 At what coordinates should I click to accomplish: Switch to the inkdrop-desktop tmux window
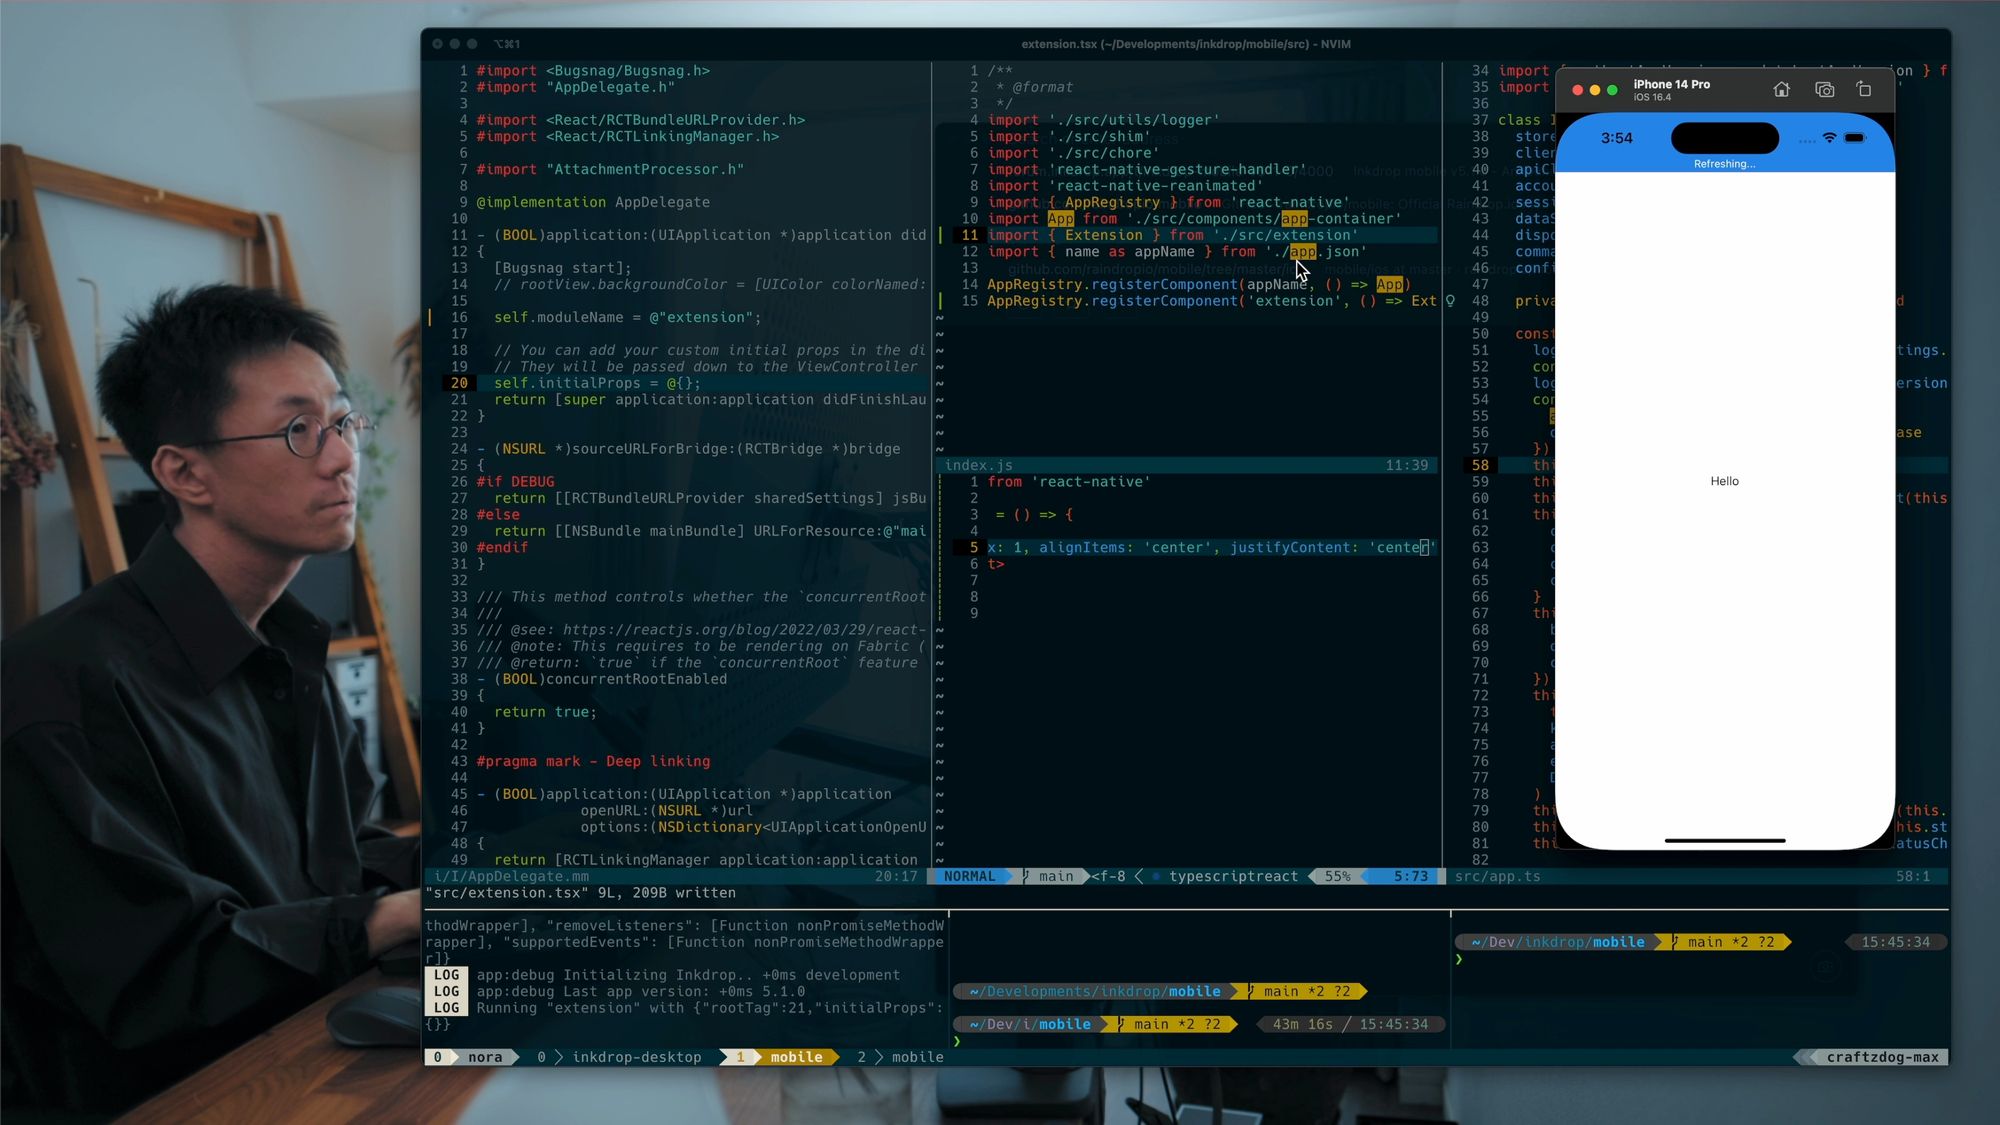pos(638,1057)
